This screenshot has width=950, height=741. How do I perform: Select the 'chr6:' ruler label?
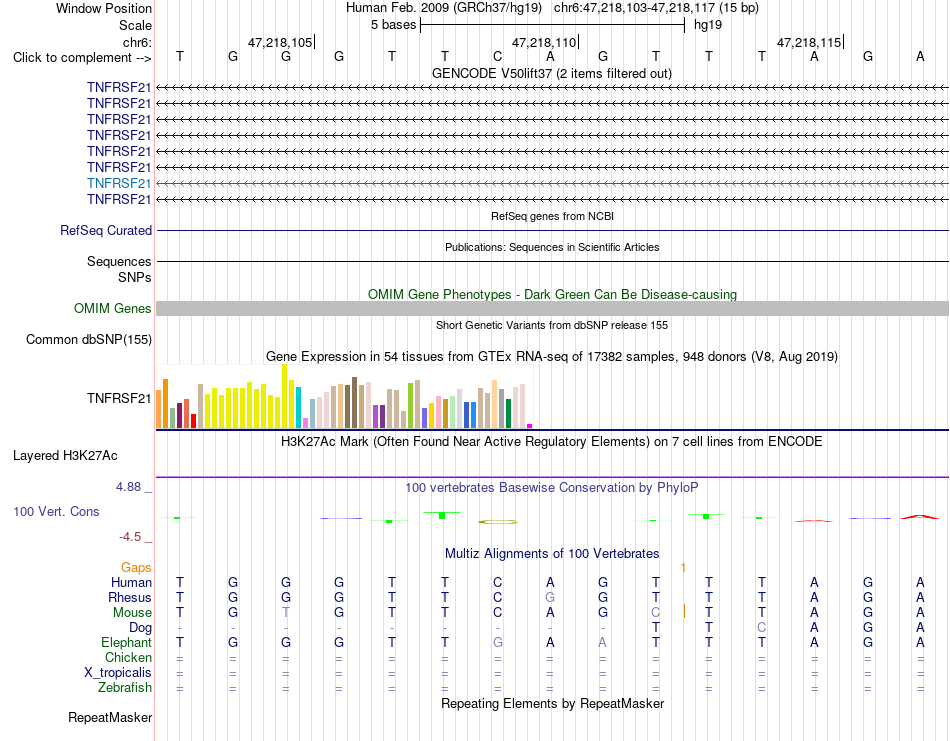[137, 42]
